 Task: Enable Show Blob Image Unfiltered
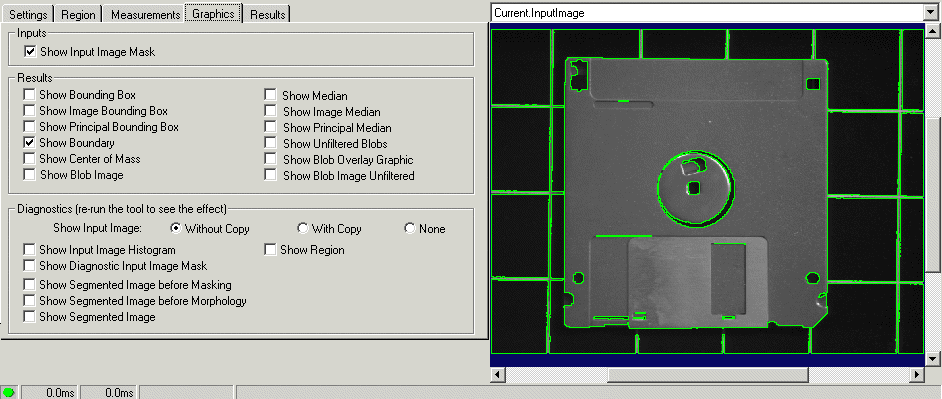270,175
